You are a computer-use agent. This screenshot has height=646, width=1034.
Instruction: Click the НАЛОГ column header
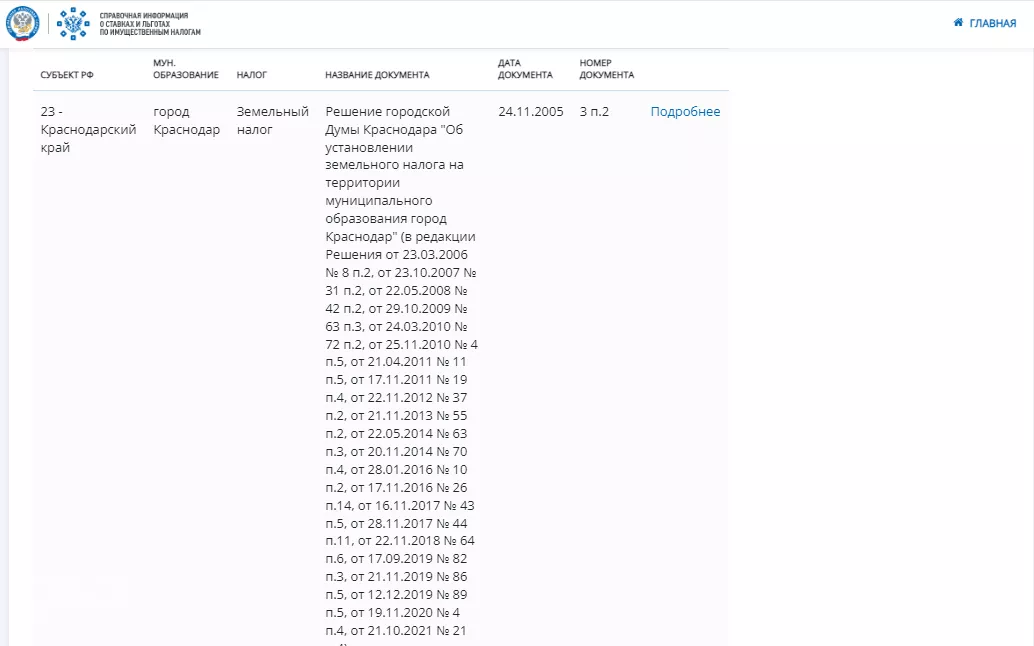coord(251,75)
